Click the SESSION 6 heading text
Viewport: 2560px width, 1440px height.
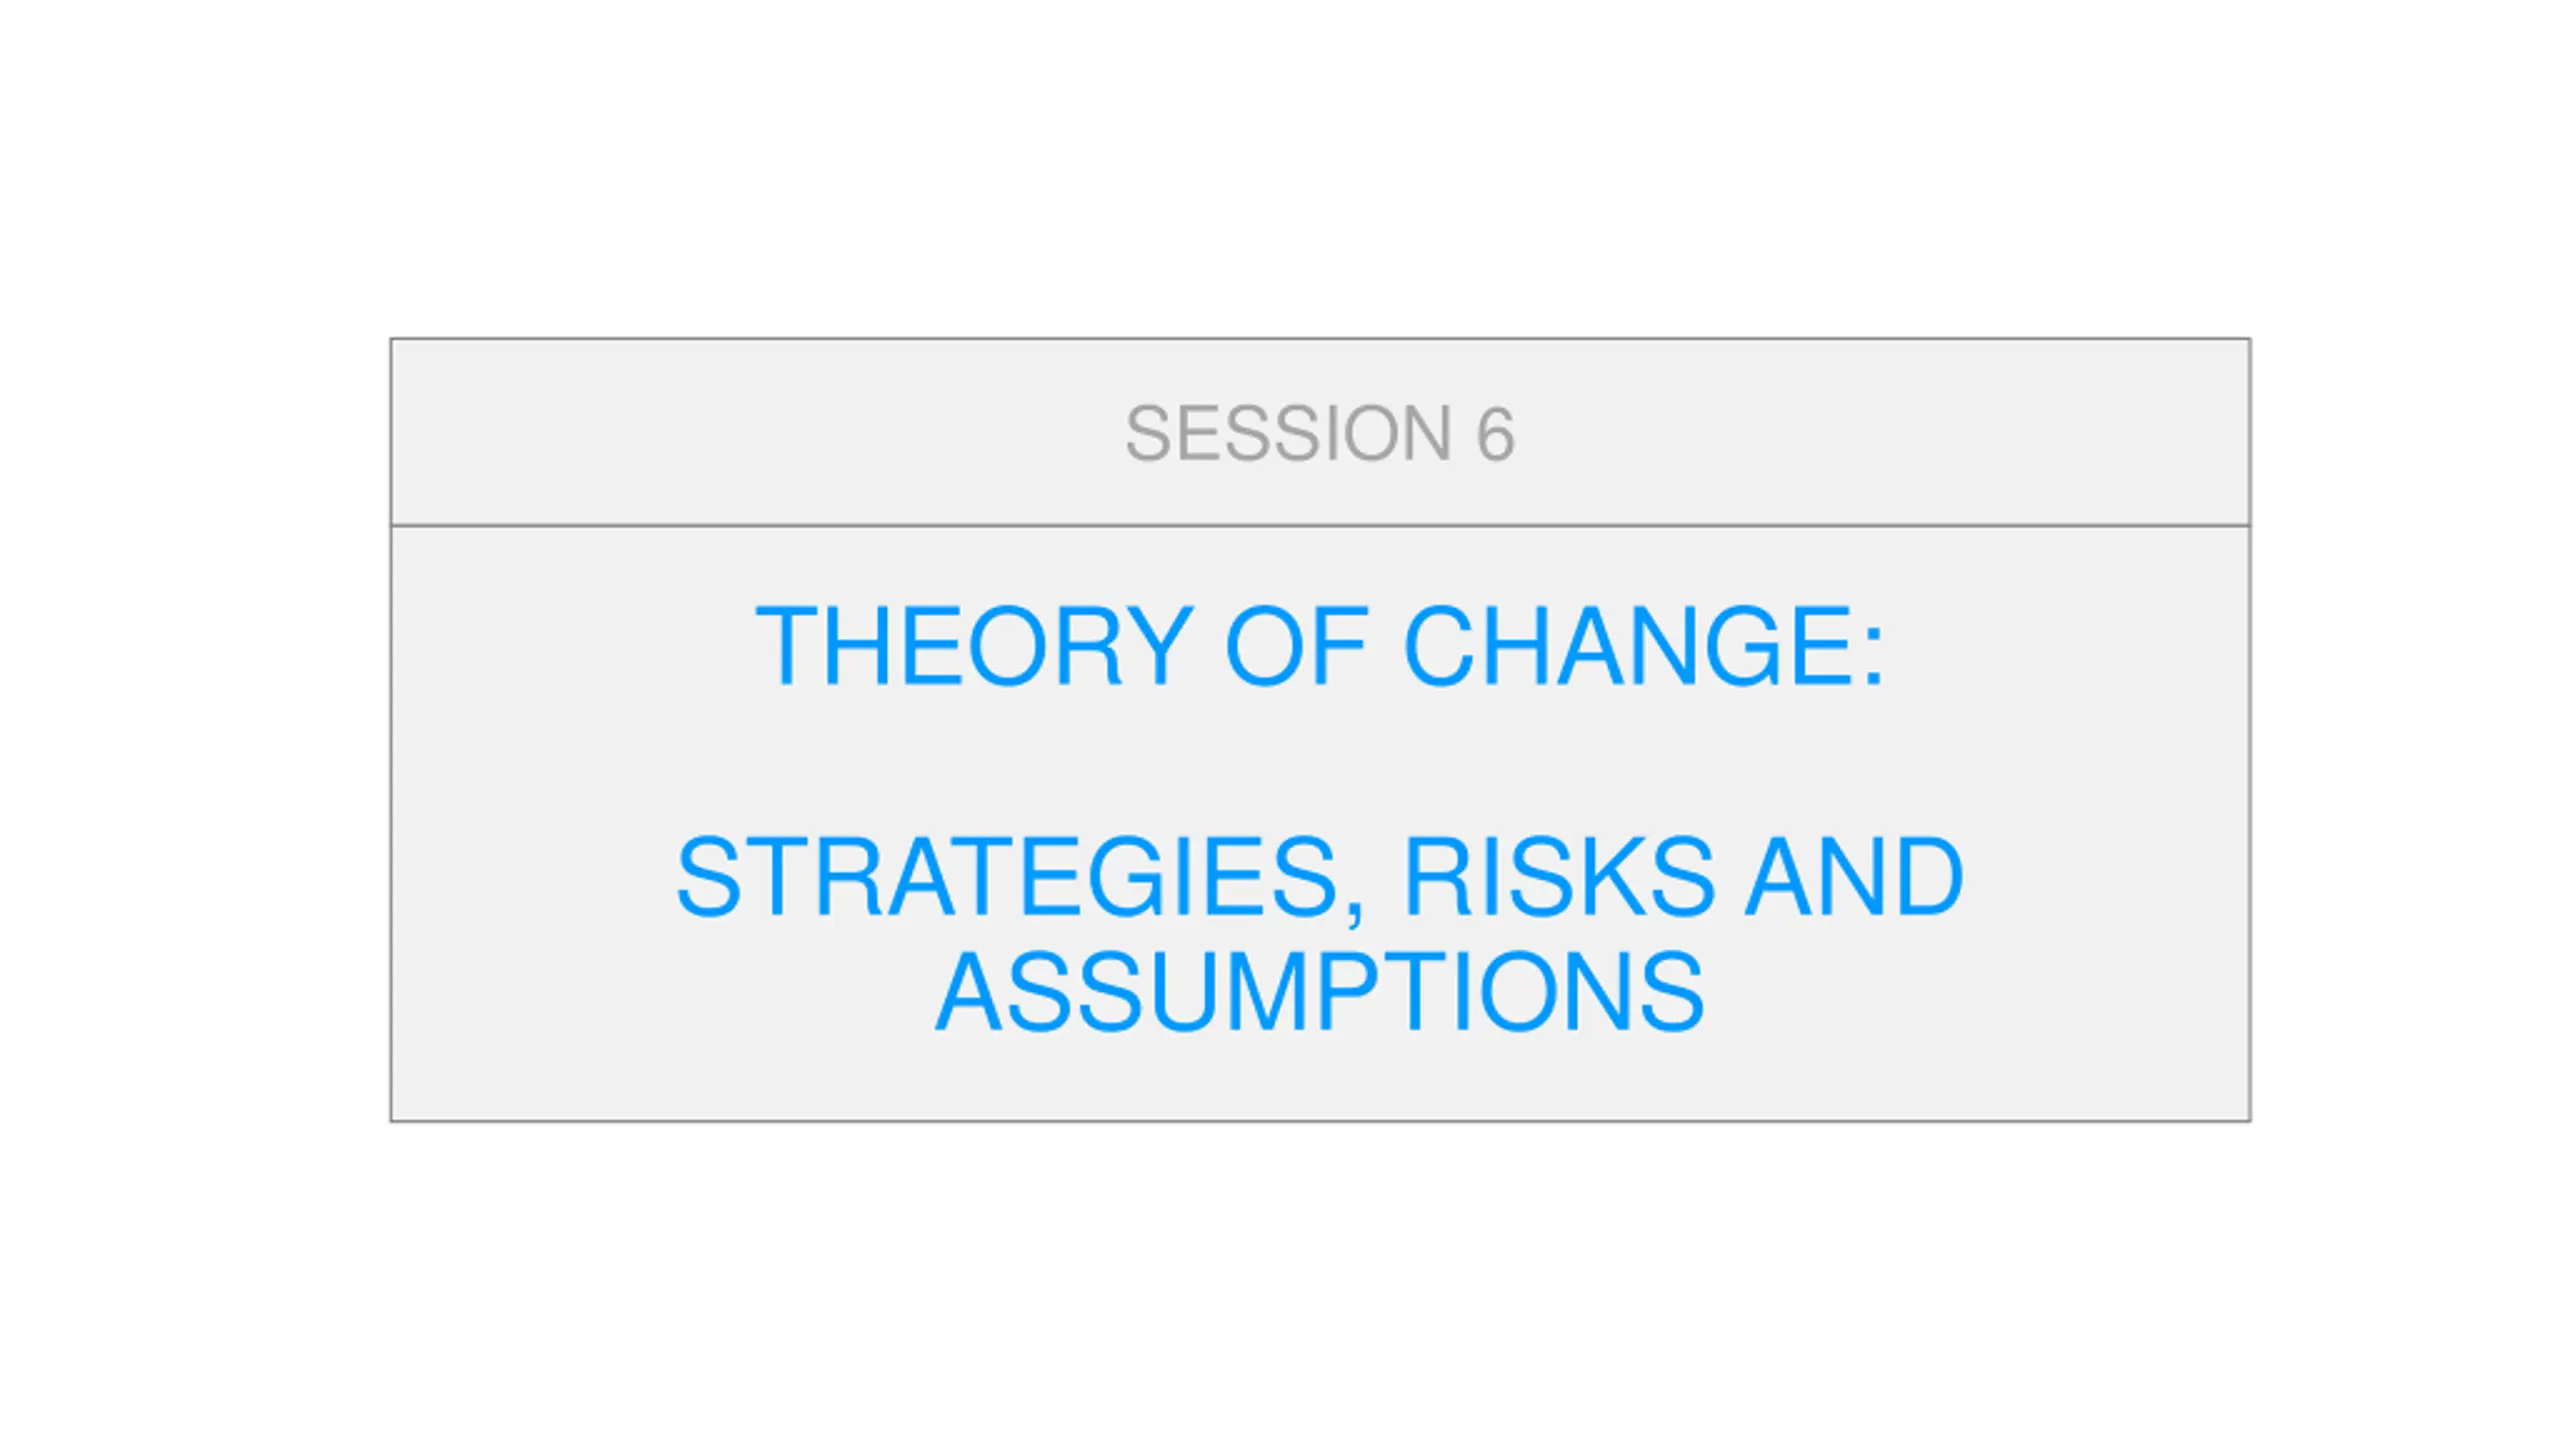[x=1320, y=433]
